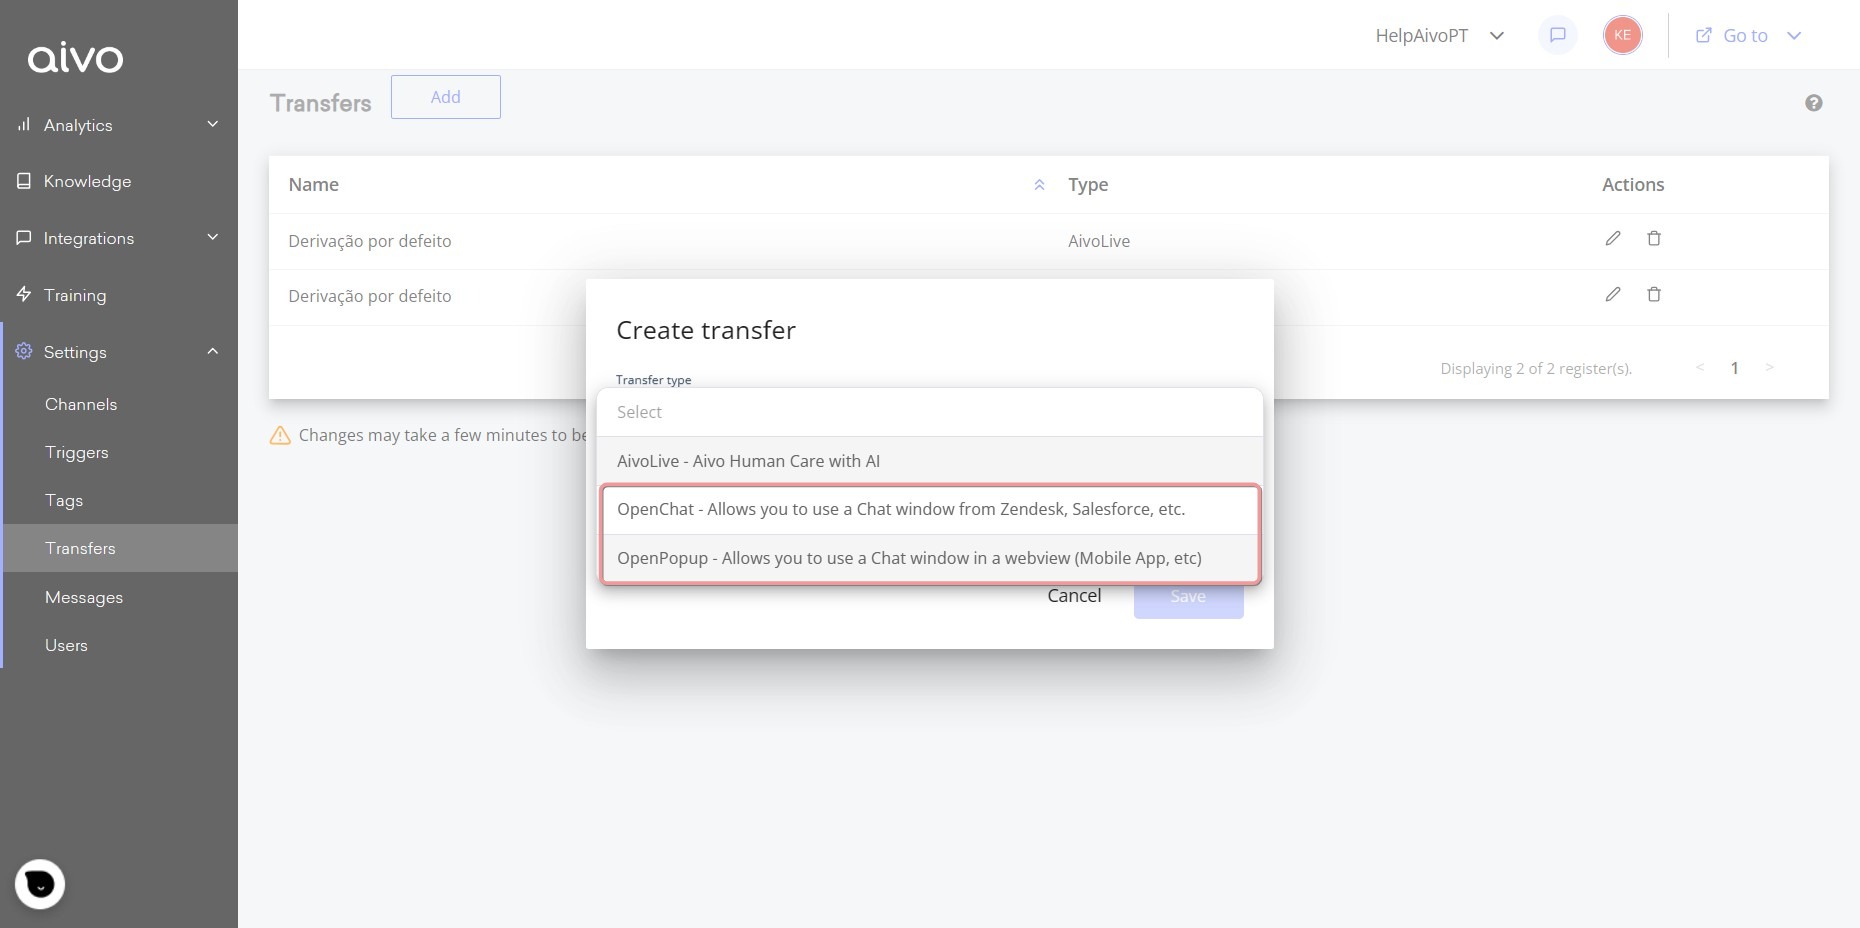This screenshot has height=928, width=1860.
Task: Click the Transfer type Select field
Action: click(930, 412)
